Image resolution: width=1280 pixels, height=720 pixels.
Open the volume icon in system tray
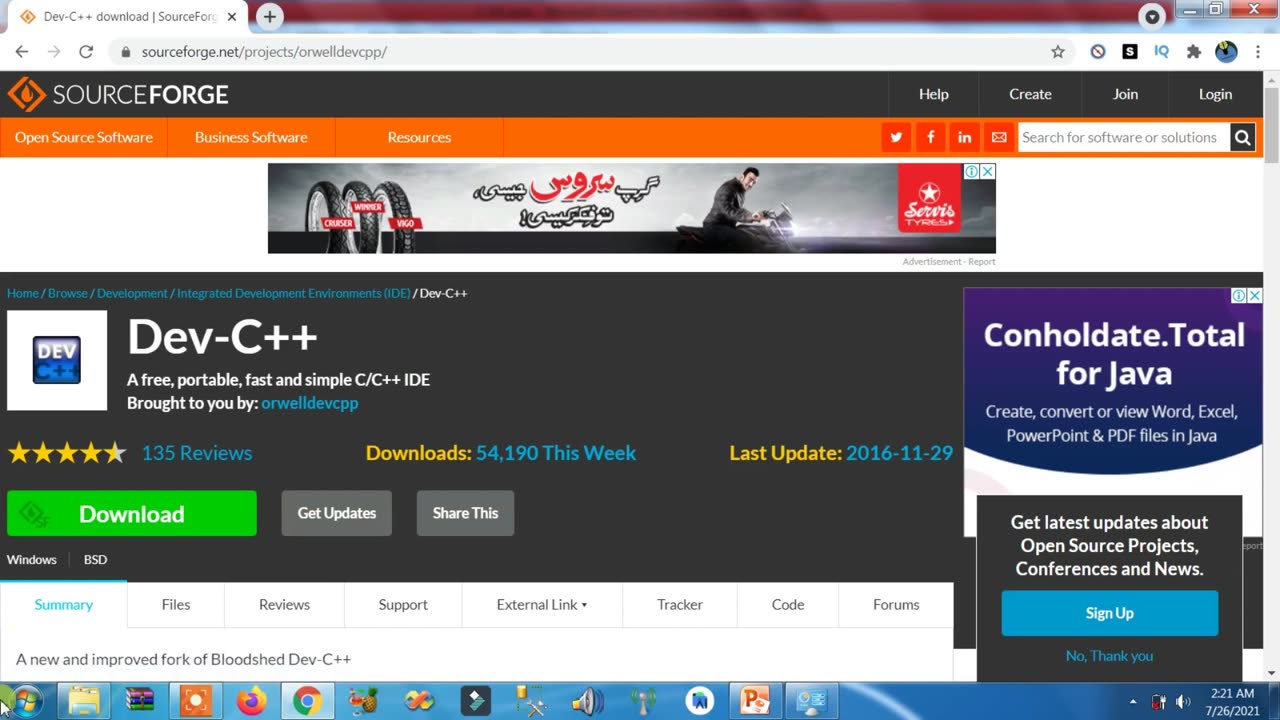1183,702
